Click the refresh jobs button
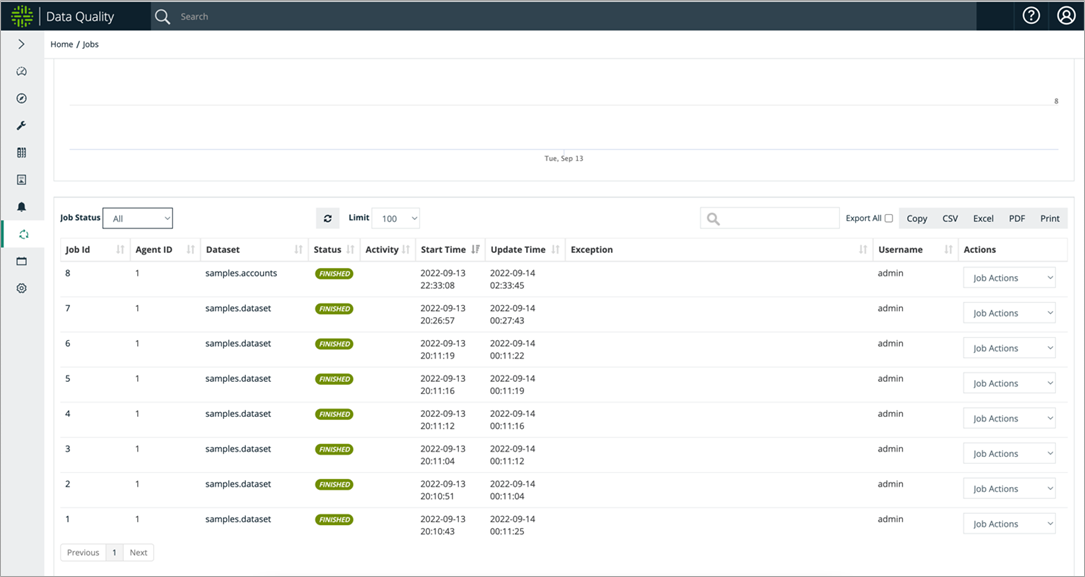 pos(327,219)
